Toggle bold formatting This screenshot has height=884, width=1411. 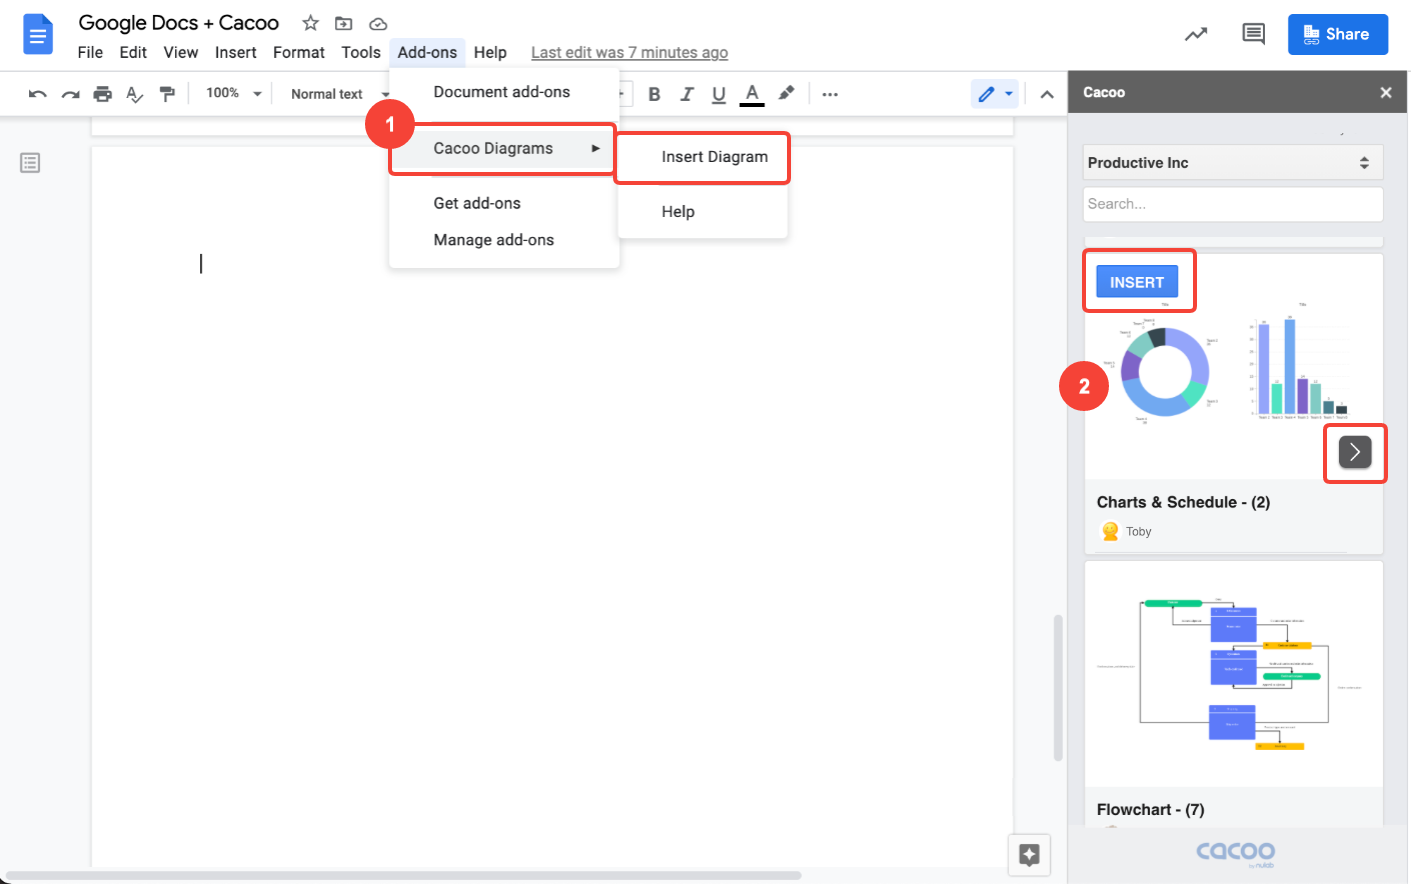point(654,94)
